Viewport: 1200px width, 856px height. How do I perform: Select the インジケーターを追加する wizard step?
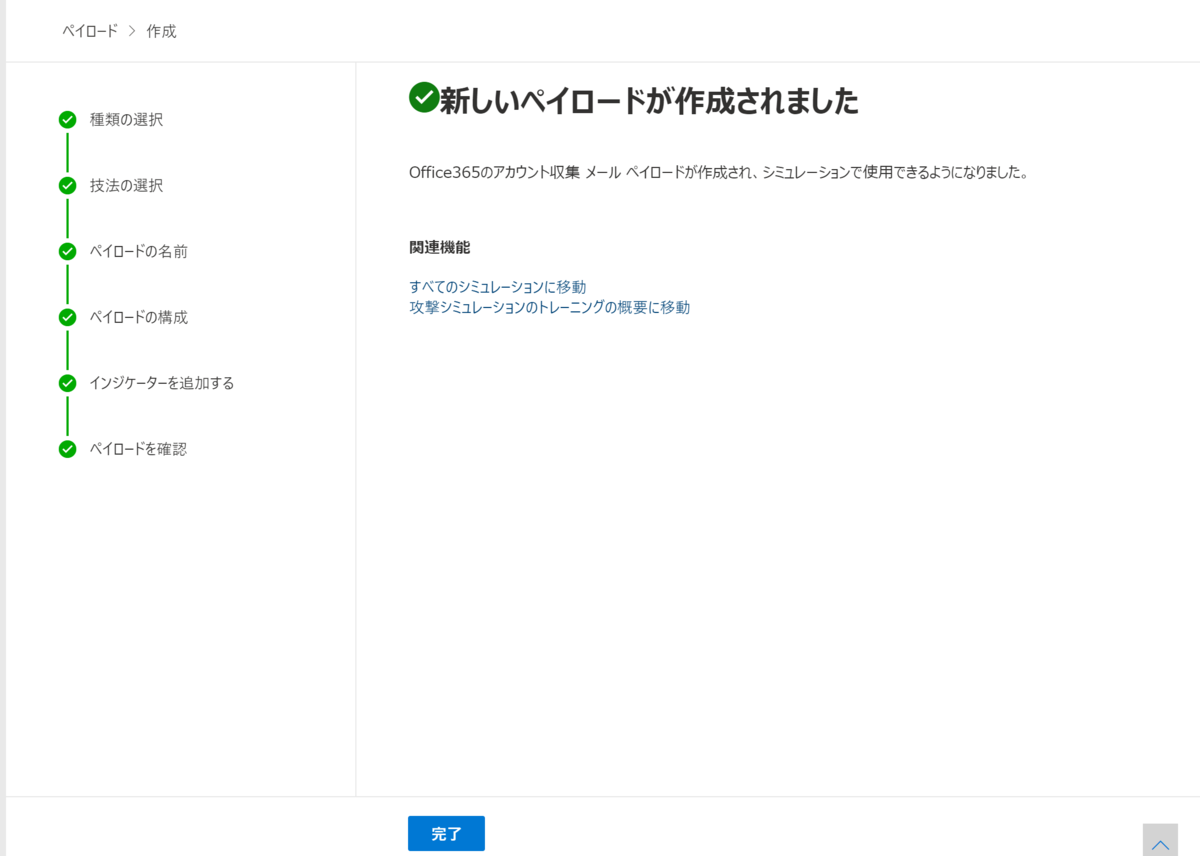pyautogui.click(x=161, y=383)
